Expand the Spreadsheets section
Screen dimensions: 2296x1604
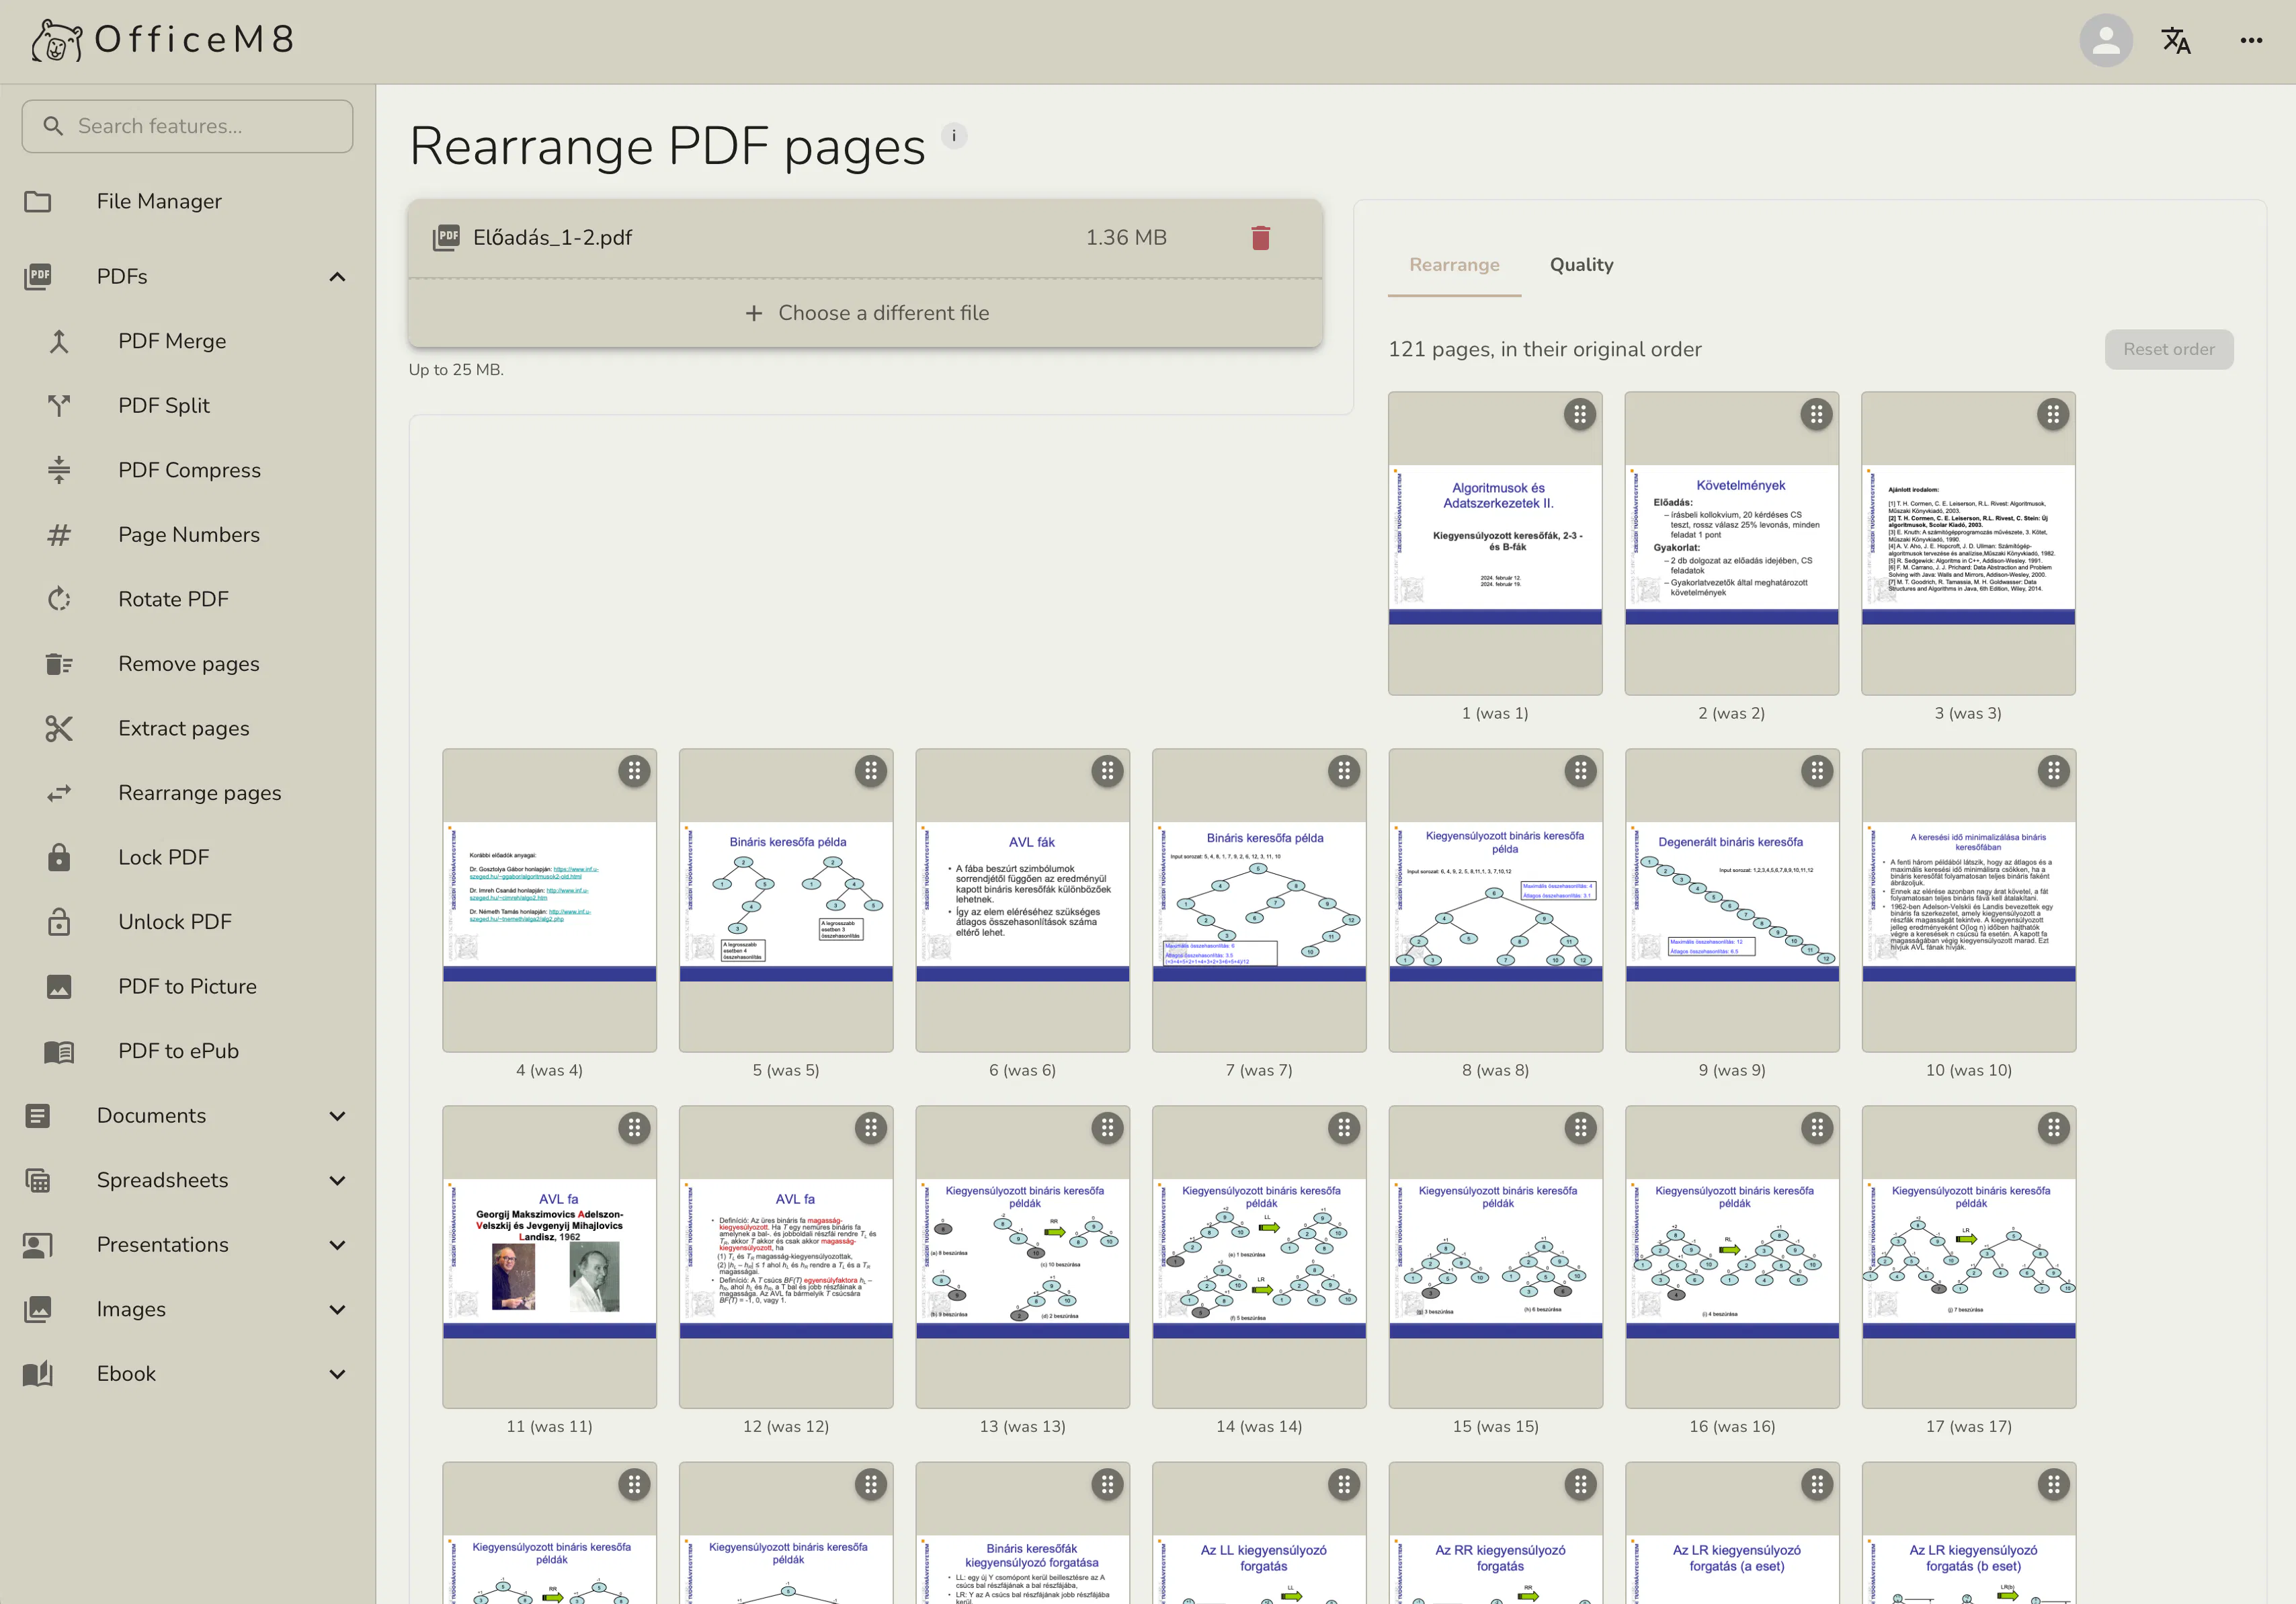pos(337,1181)
